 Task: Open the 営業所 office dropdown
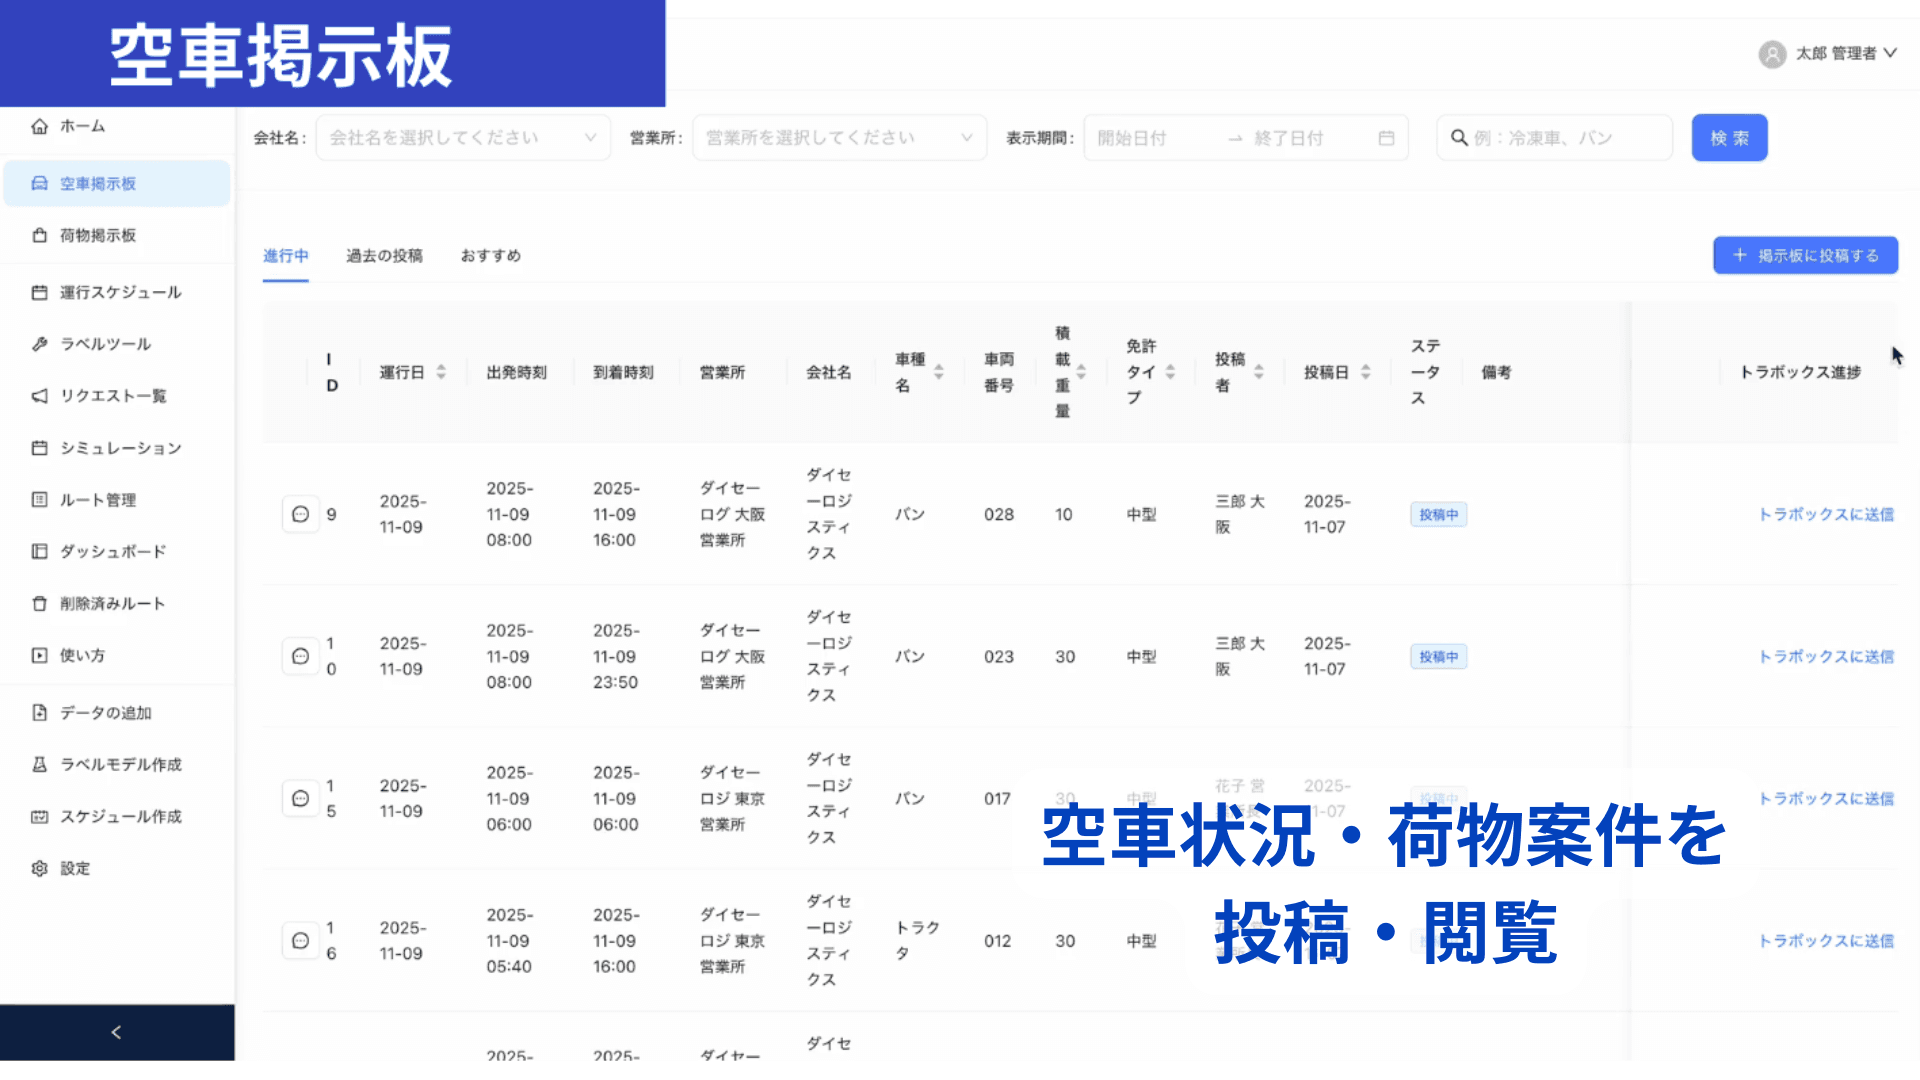pos(839,138)
